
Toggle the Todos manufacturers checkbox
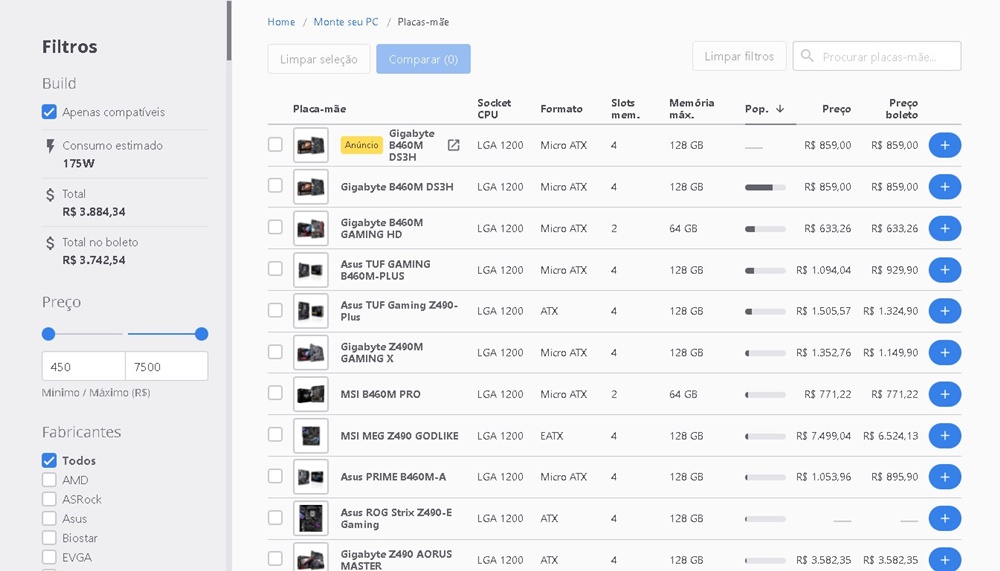click(49, 460)
